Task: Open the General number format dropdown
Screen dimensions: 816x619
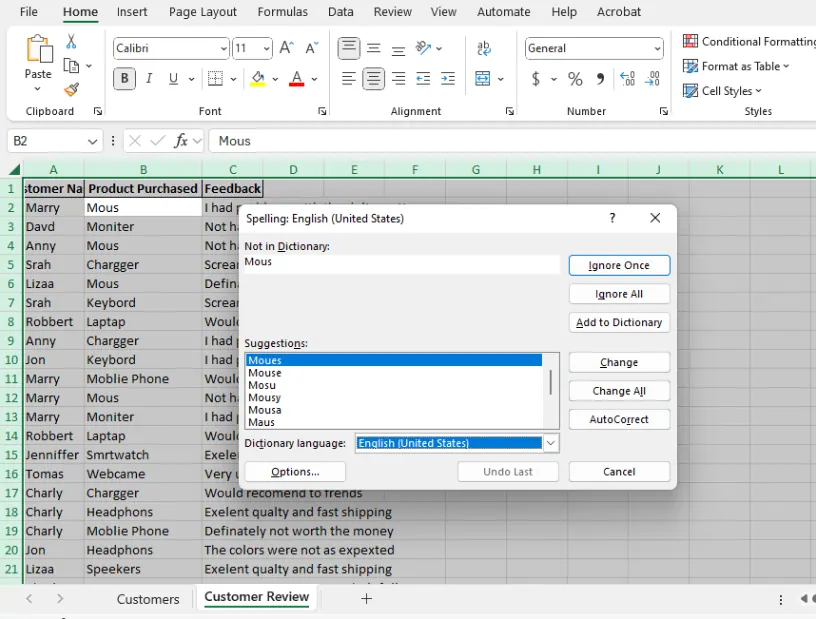Action: [x=656, y=49]
